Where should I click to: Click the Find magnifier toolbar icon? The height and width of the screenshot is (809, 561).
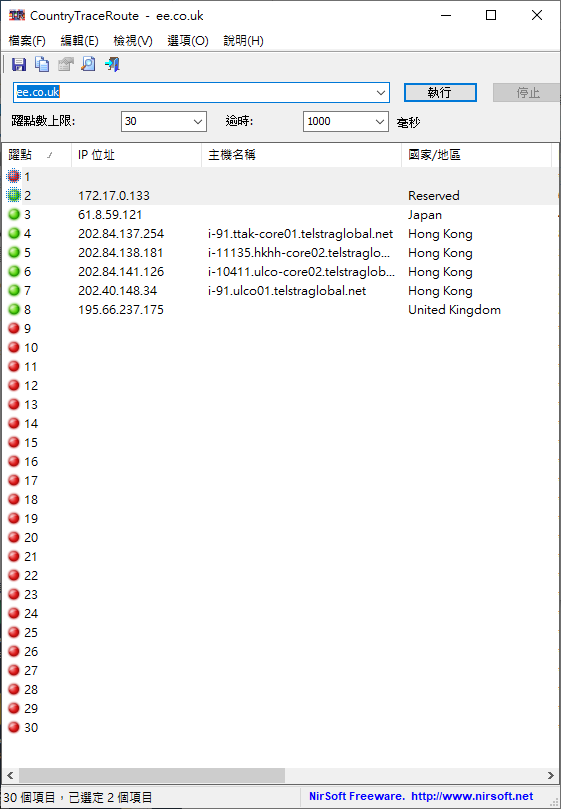89,64
